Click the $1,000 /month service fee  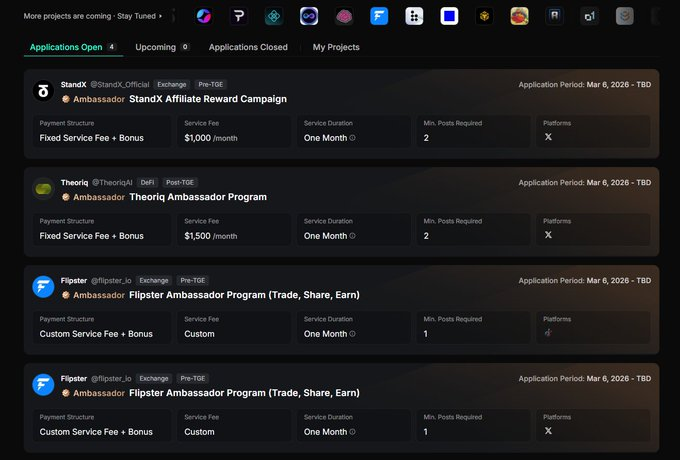click(x=211, y=138)
